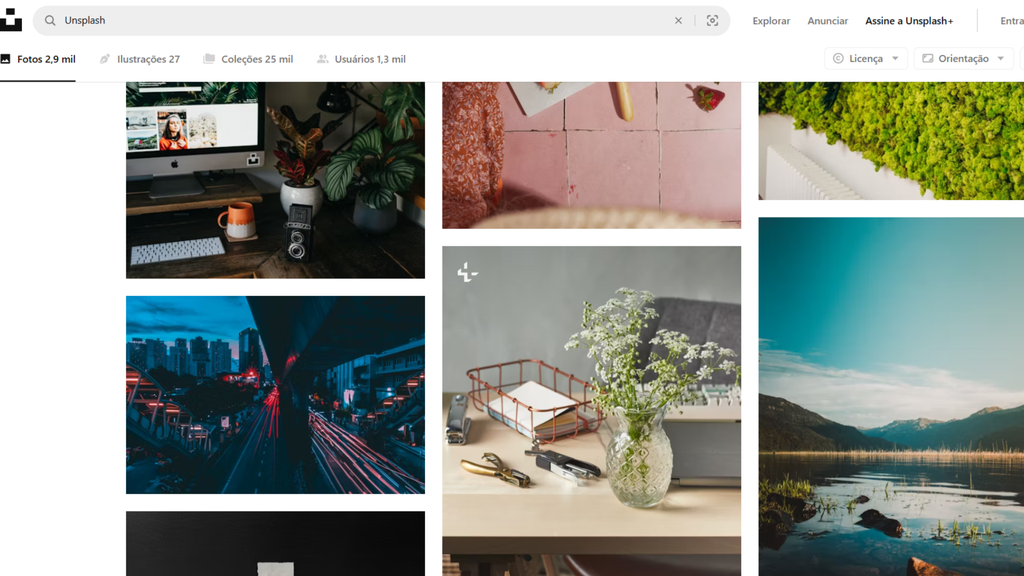Select the Fotos 2,9 mil tab
Screen dimensions: 1024x576
click(x=38, y=59)
